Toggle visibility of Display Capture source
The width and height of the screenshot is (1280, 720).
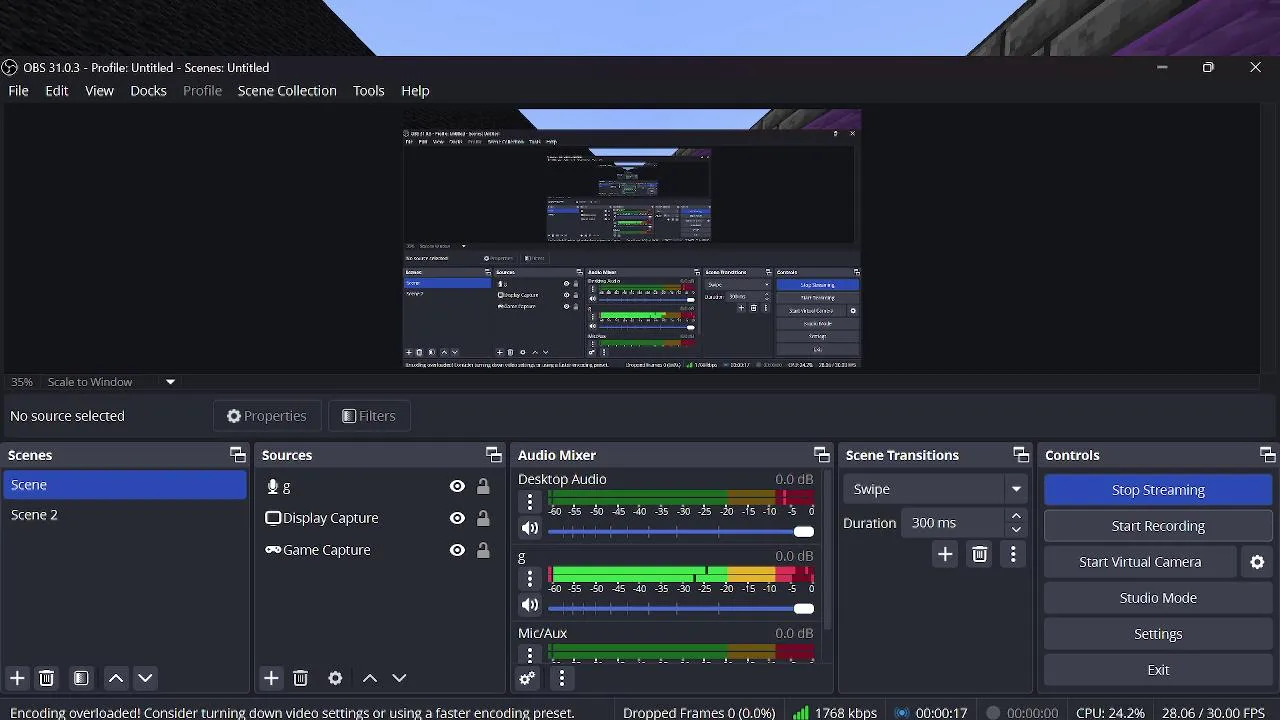point(457,518)
